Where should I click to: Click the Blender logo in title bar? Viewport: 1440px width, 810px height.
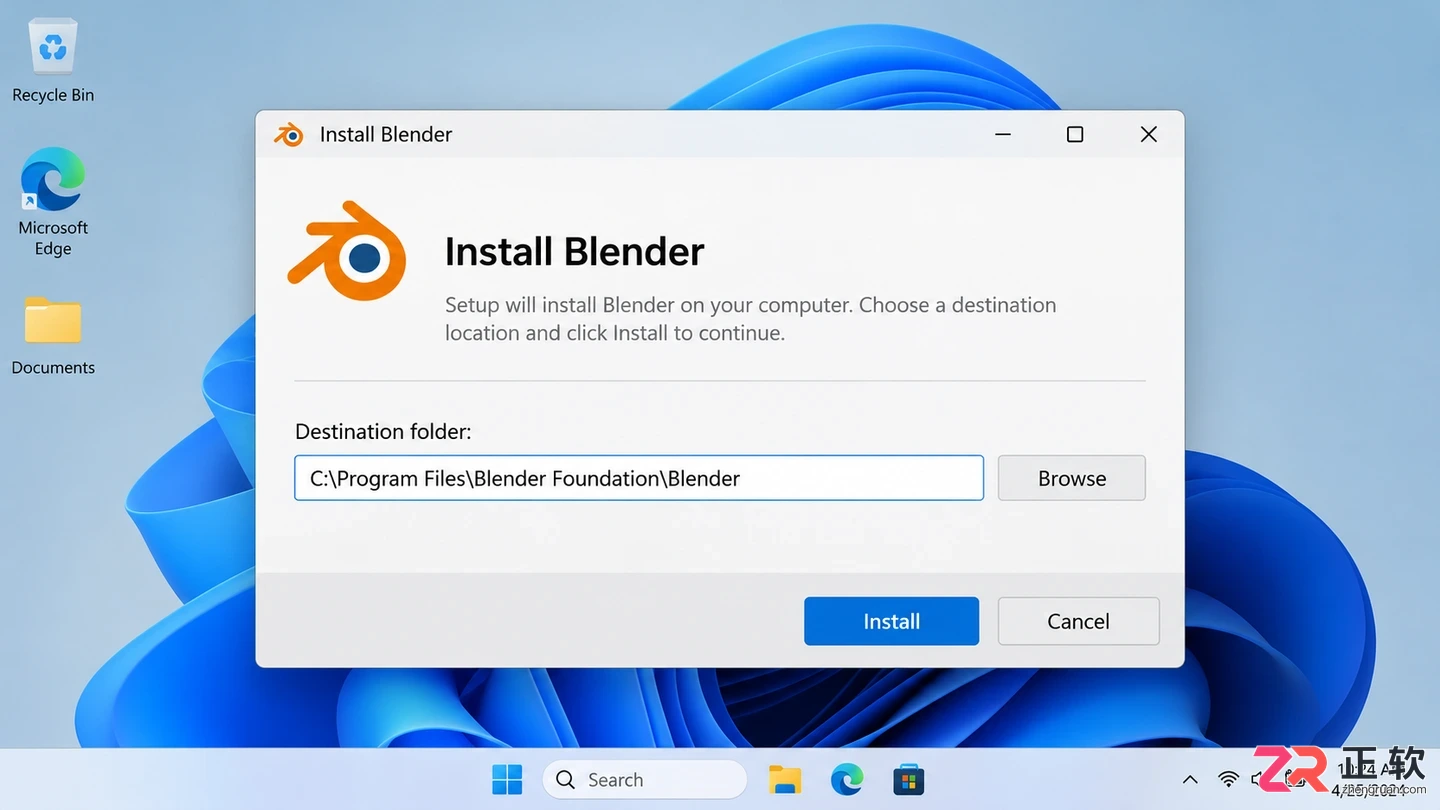289,134
